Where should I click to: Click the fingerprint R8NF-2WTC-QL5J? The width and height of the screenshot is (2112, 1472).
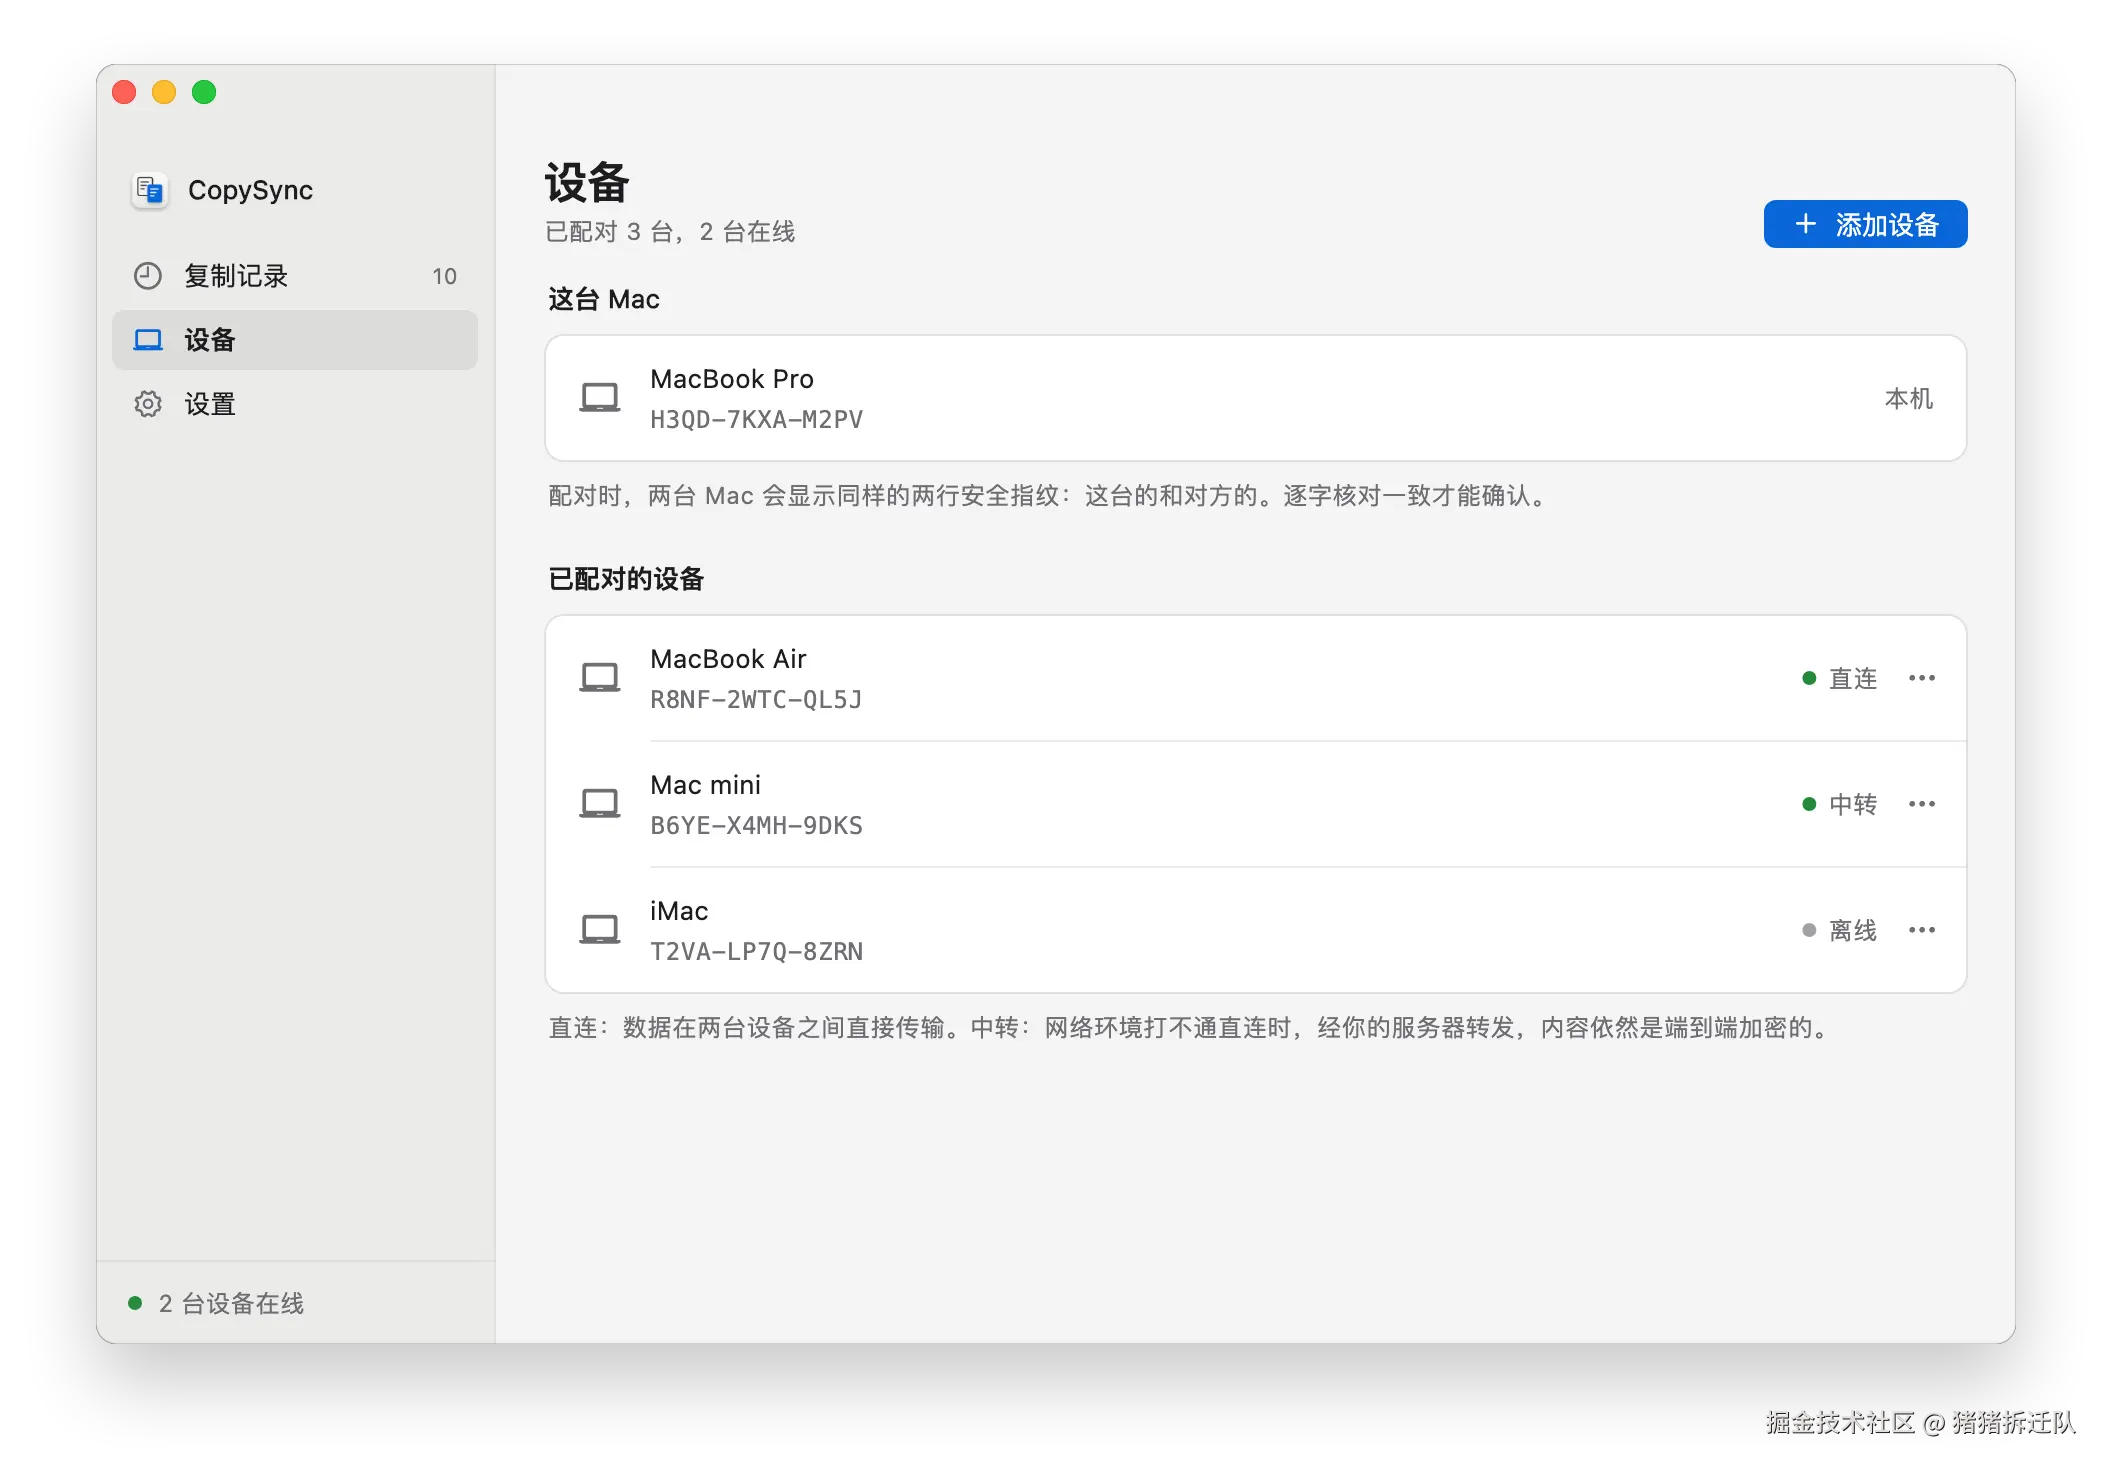[756, 700]
